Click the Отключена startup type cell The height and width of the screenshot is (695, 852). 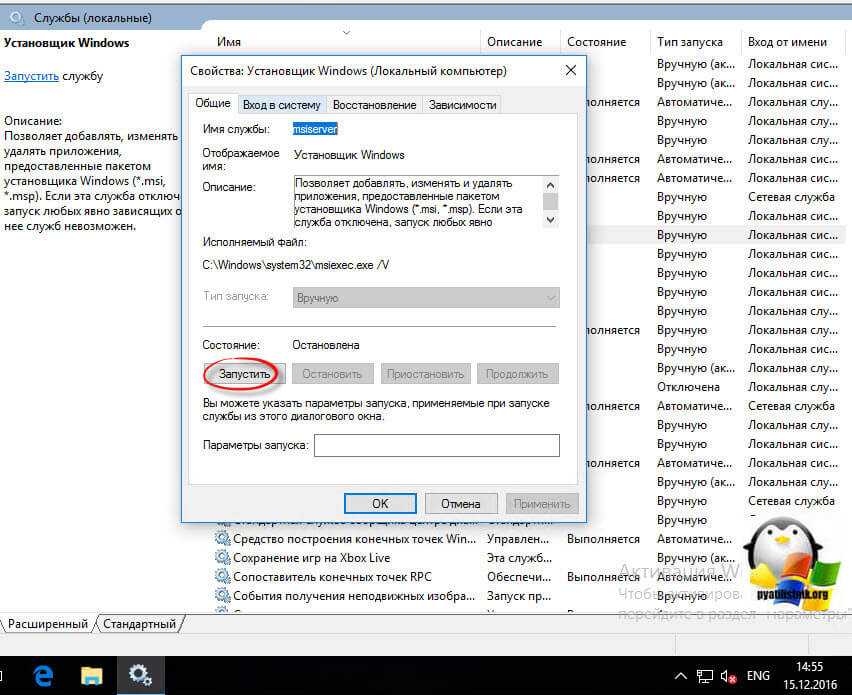coord(688,387)
